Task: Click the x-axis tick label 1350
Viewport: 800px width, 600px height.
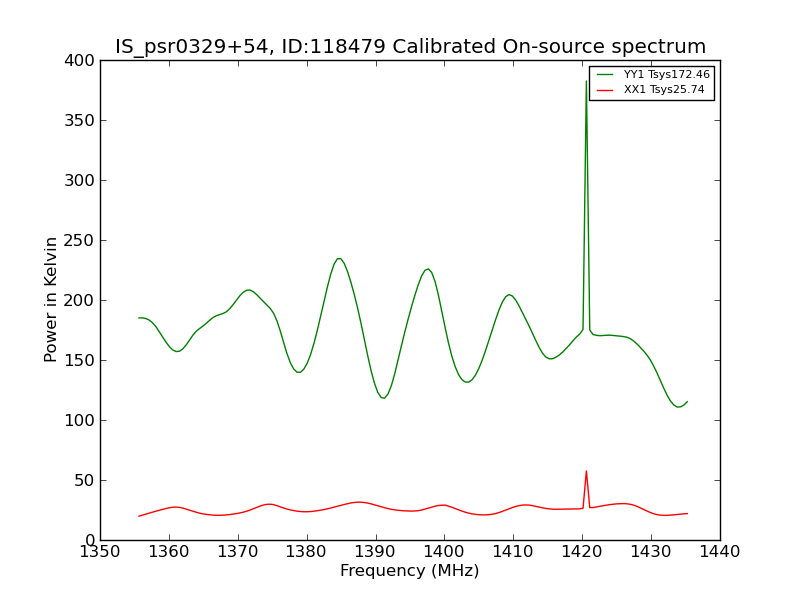Action: tap(100, 552)
